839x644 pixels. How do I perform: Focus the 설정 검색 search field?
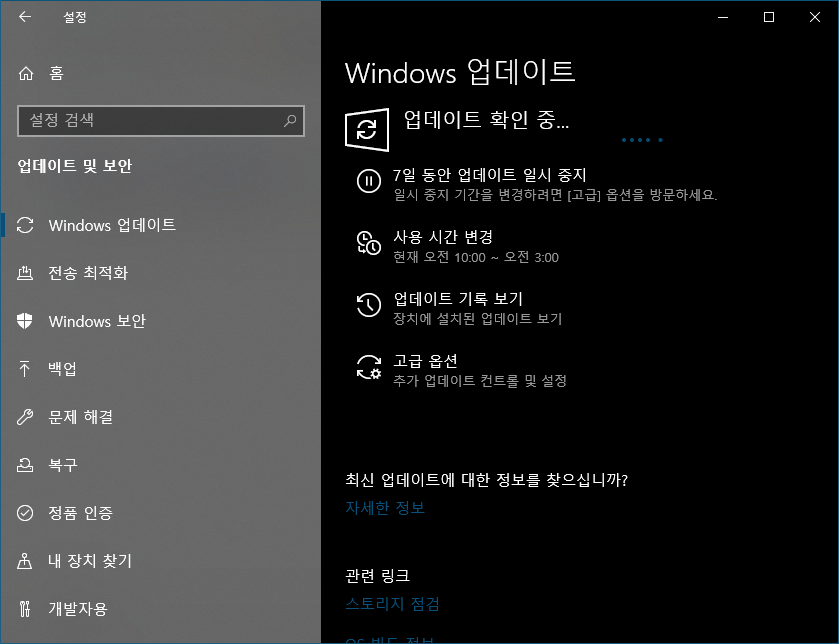(161, 121)
